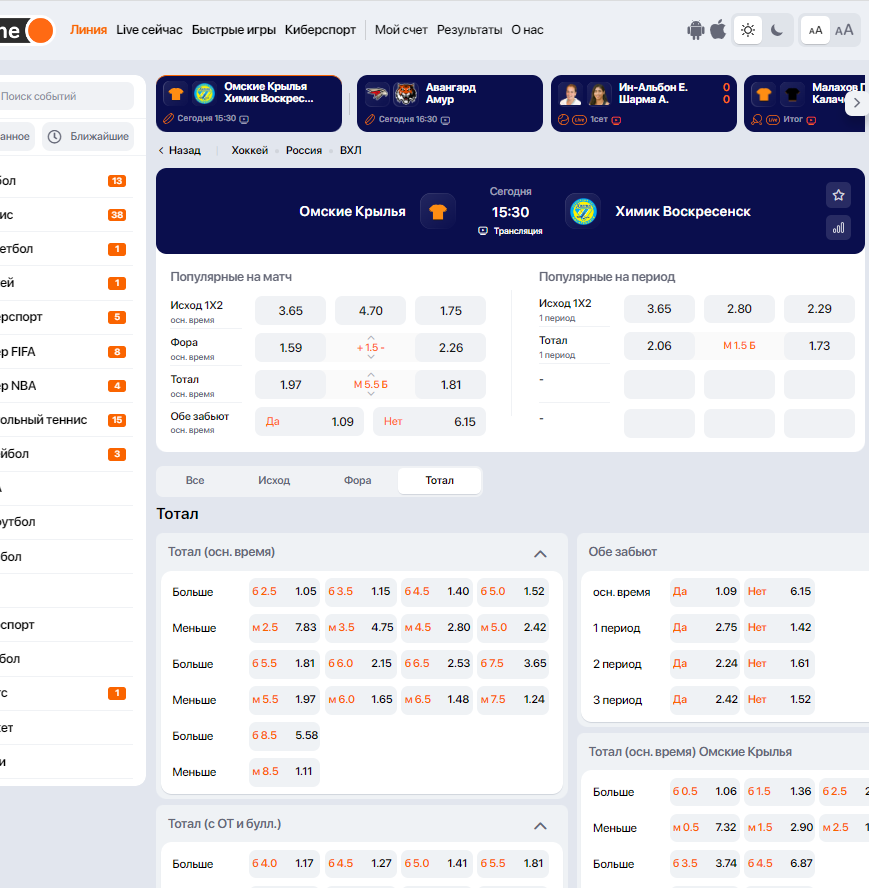Pick first period draw odds 2.80
The width and height of the screenshot is (869, 888).
pos(739,309)
